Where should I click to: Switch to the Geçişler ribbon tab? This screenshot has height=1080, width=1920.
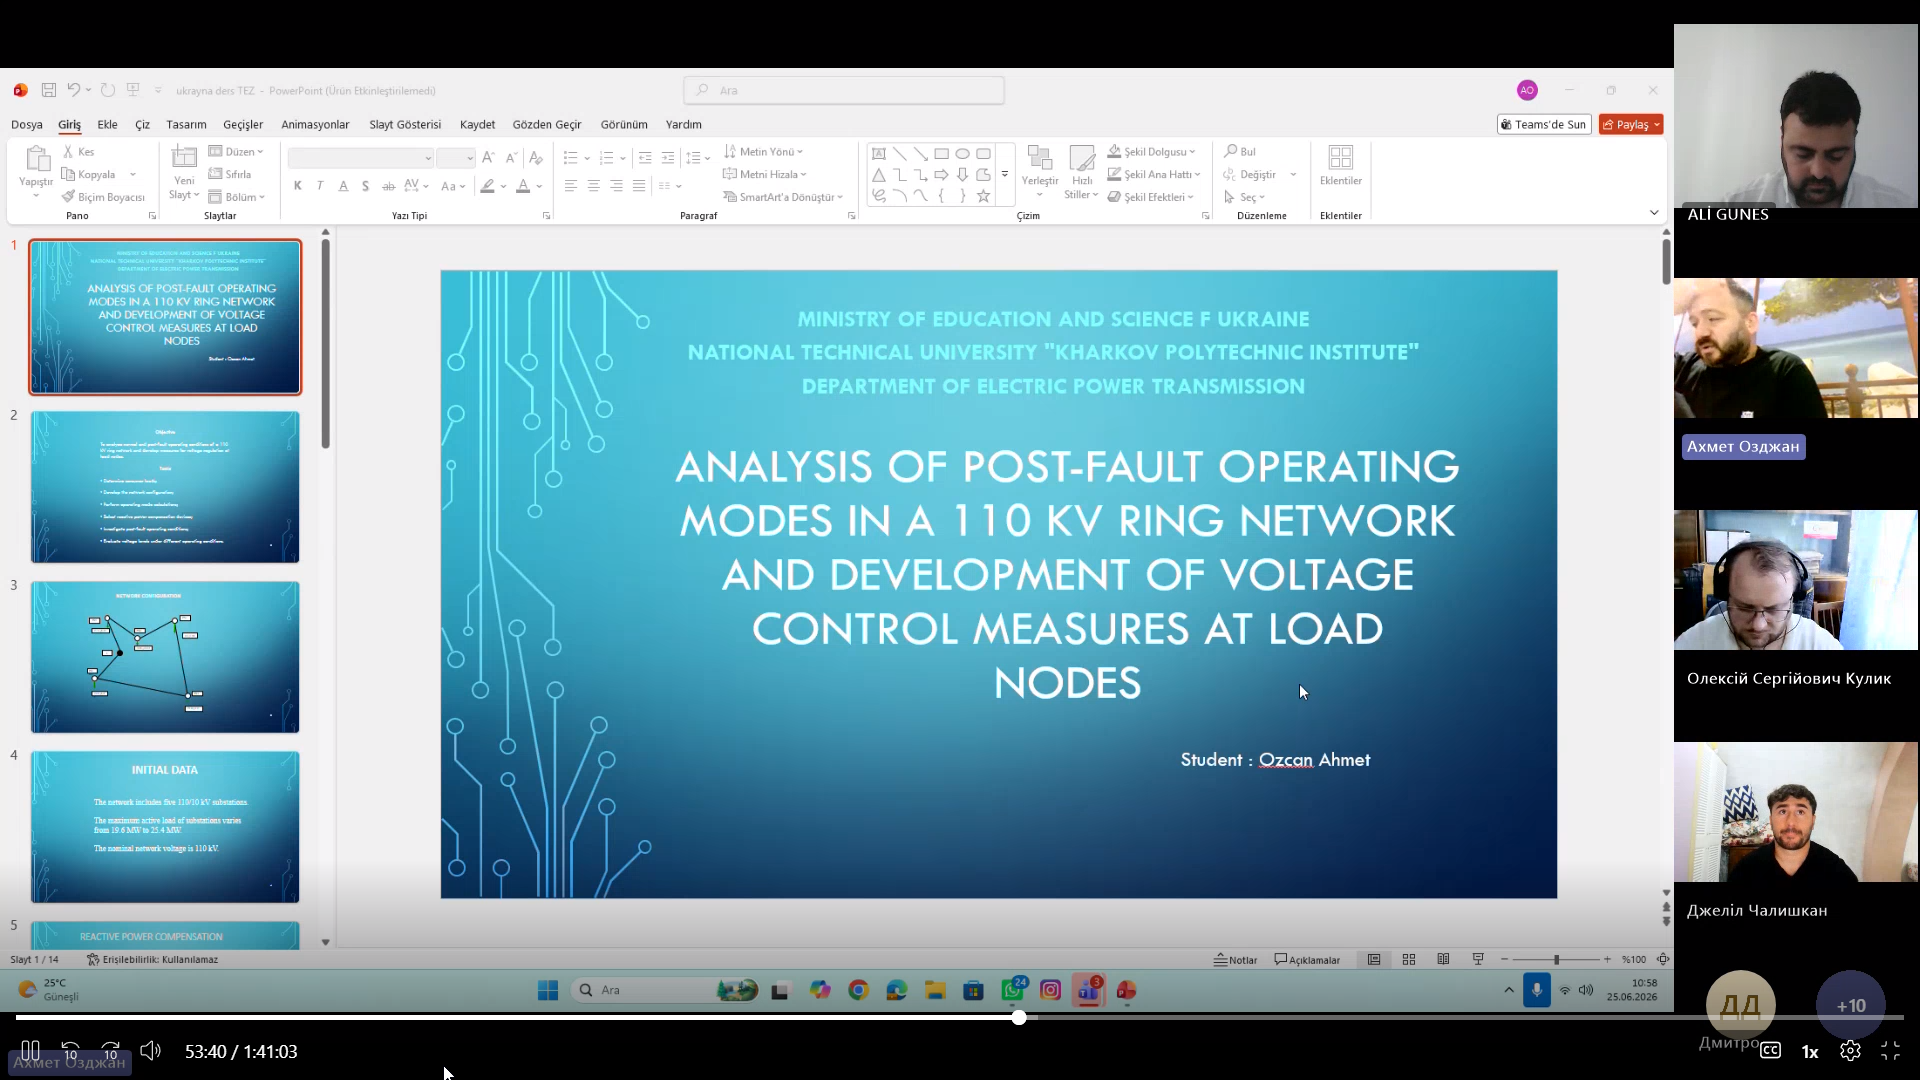point(243,125)
